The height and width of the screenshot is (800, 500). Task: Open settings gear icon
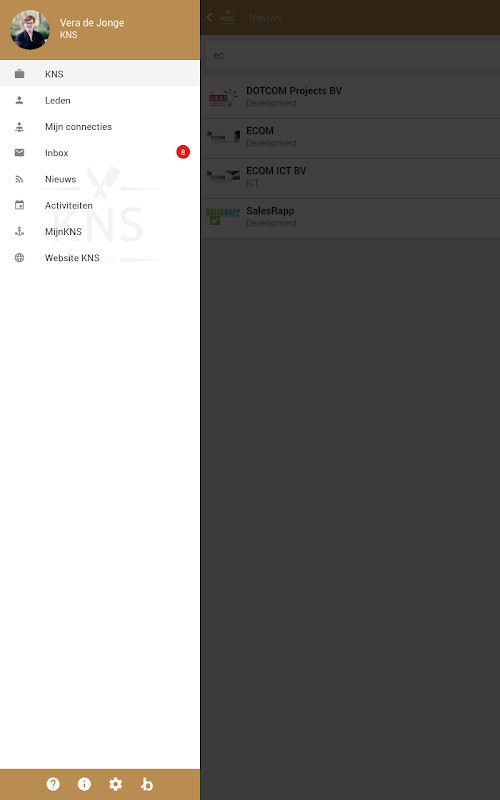(116, 784)
